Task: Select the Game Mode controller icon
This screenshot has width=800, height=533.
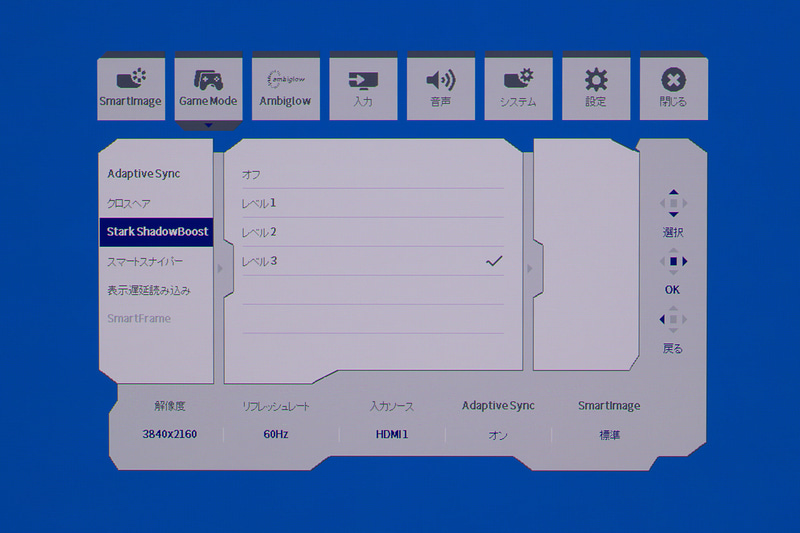Action: tap(208, 80)
